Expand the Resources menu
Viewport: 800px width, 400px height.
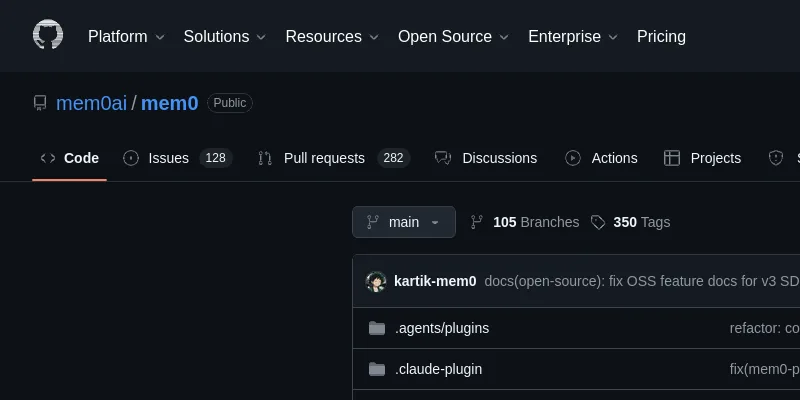click(332, 37)
